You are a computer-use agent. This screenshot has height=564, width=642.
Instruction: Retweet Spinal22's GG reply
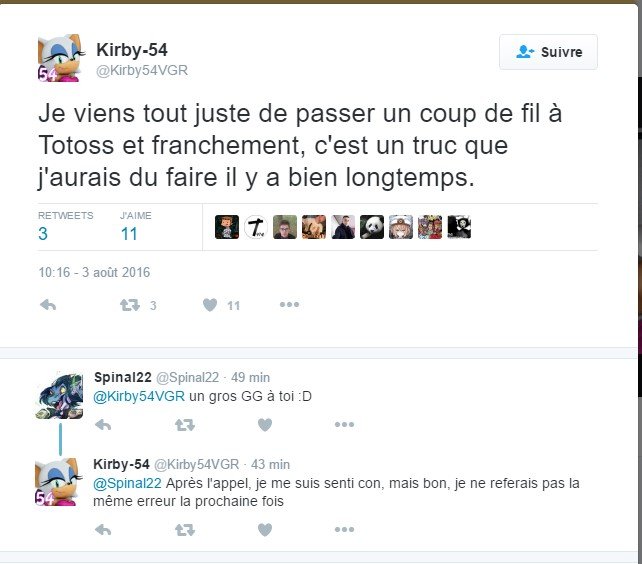tap(185, 425)
